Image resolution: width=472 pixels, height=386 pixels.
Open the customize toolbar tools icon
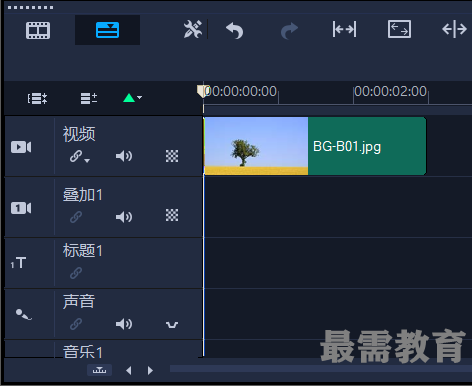click(x=193, y=29)
